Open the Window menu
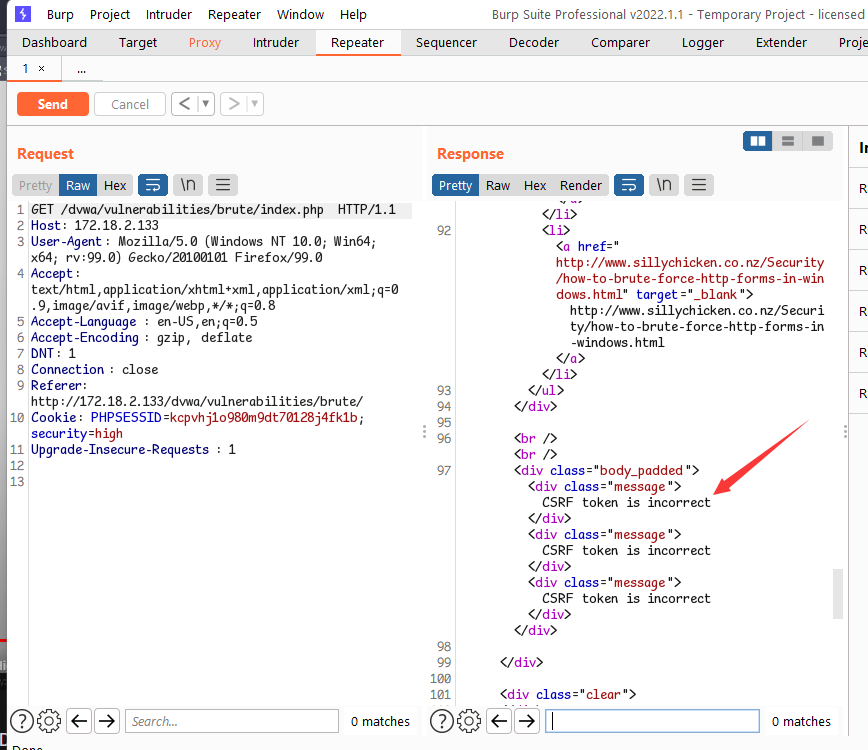 (301, 14)
